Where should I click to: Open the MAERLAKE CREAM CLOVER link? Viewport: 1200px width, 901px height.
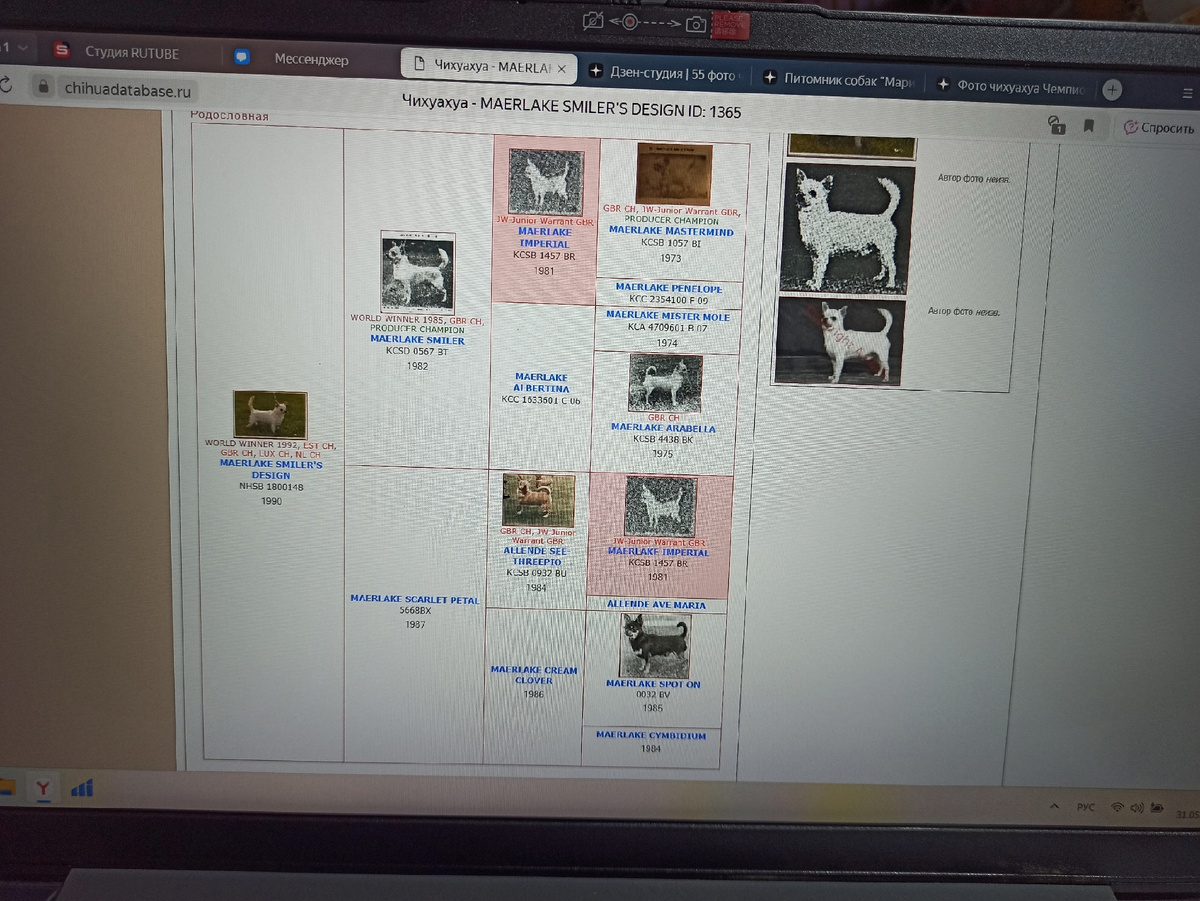534,675
